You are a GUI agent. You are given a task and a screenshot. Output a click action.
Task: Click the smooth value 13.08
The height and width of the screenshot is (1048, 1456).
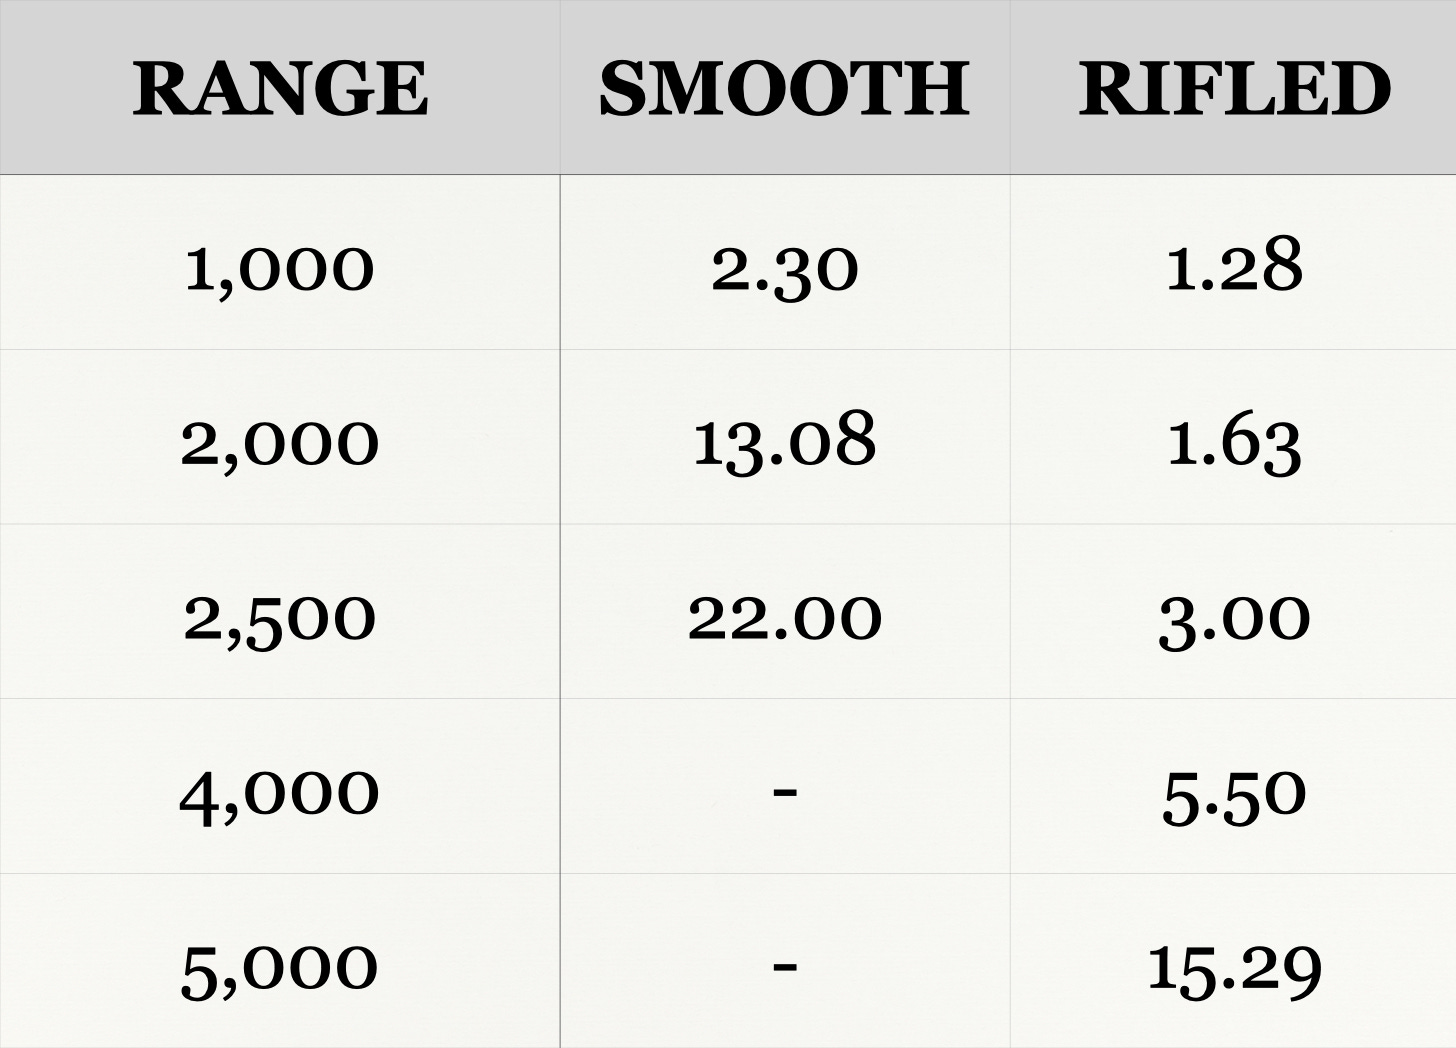[785, 441]
